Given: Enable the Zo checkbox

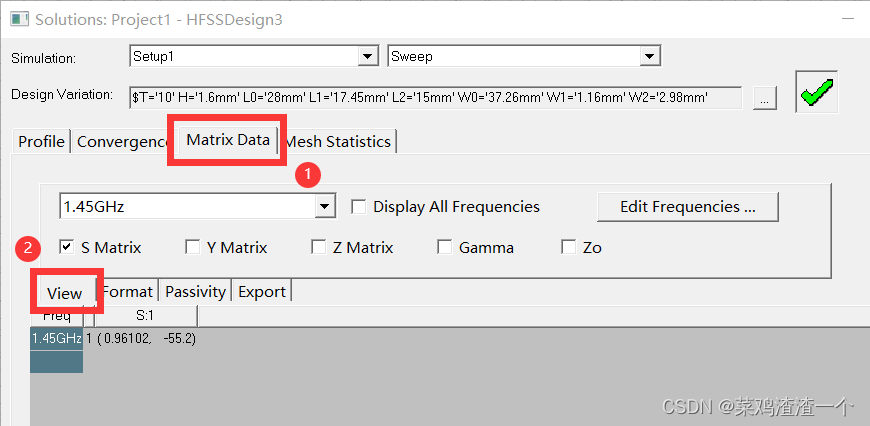Looking at the screenshot, I should 569,247.
